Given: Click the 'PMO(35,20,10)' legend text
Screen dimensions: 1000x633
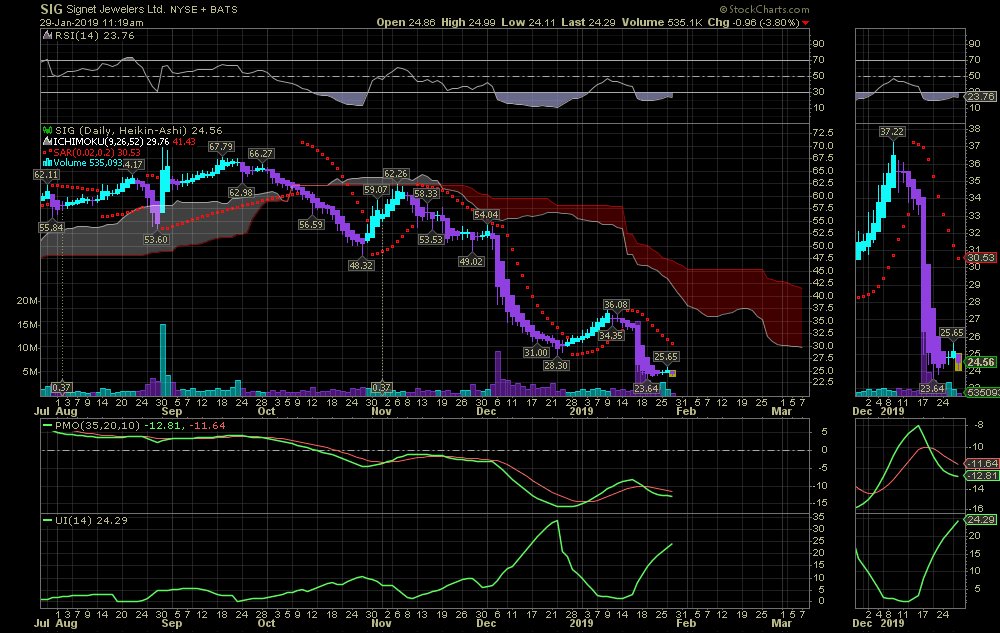Looking at the screenshot, I should (x=97, y=425).
